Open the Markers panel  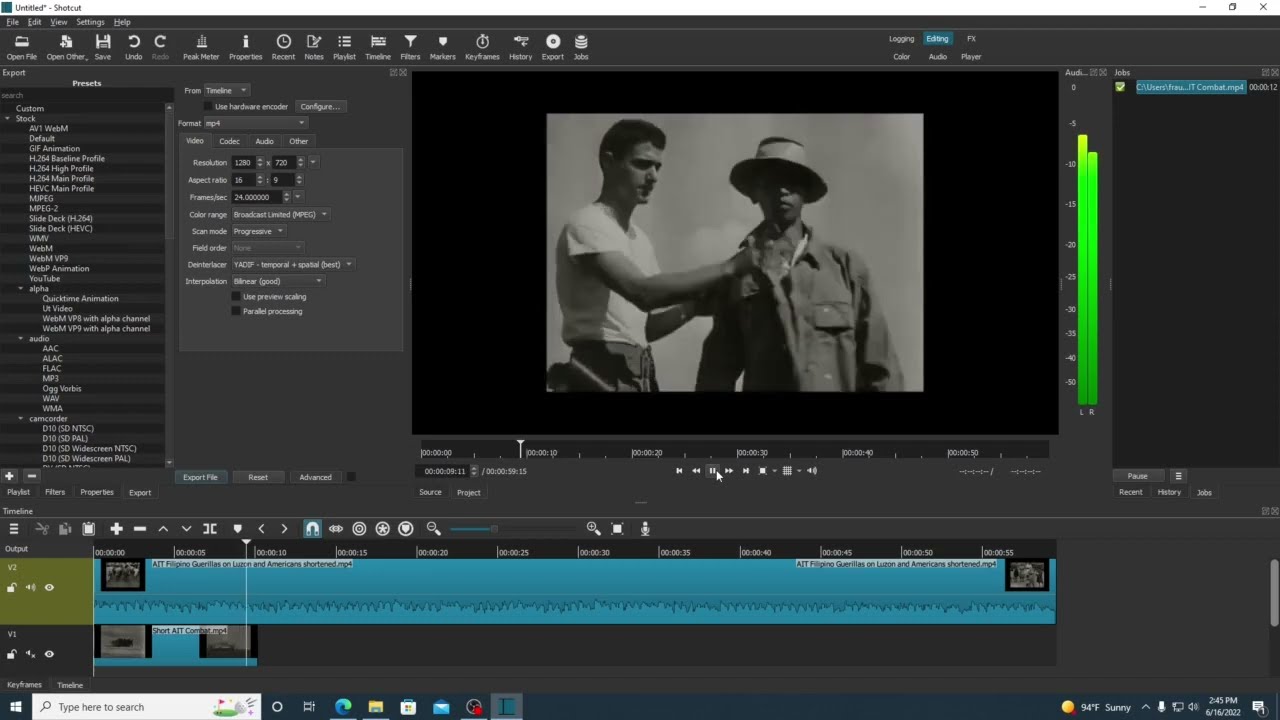click(442, 46)
